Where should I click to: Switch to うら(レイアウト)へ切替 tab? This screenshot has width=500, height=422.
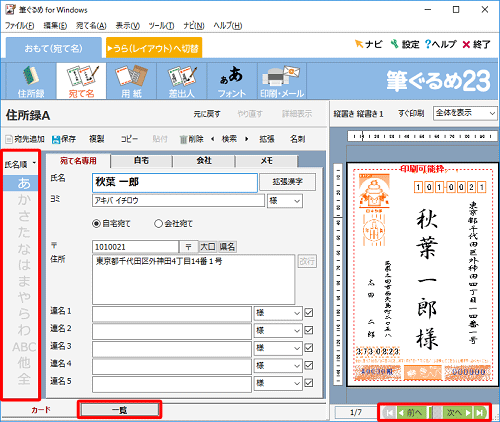[154, 48]
